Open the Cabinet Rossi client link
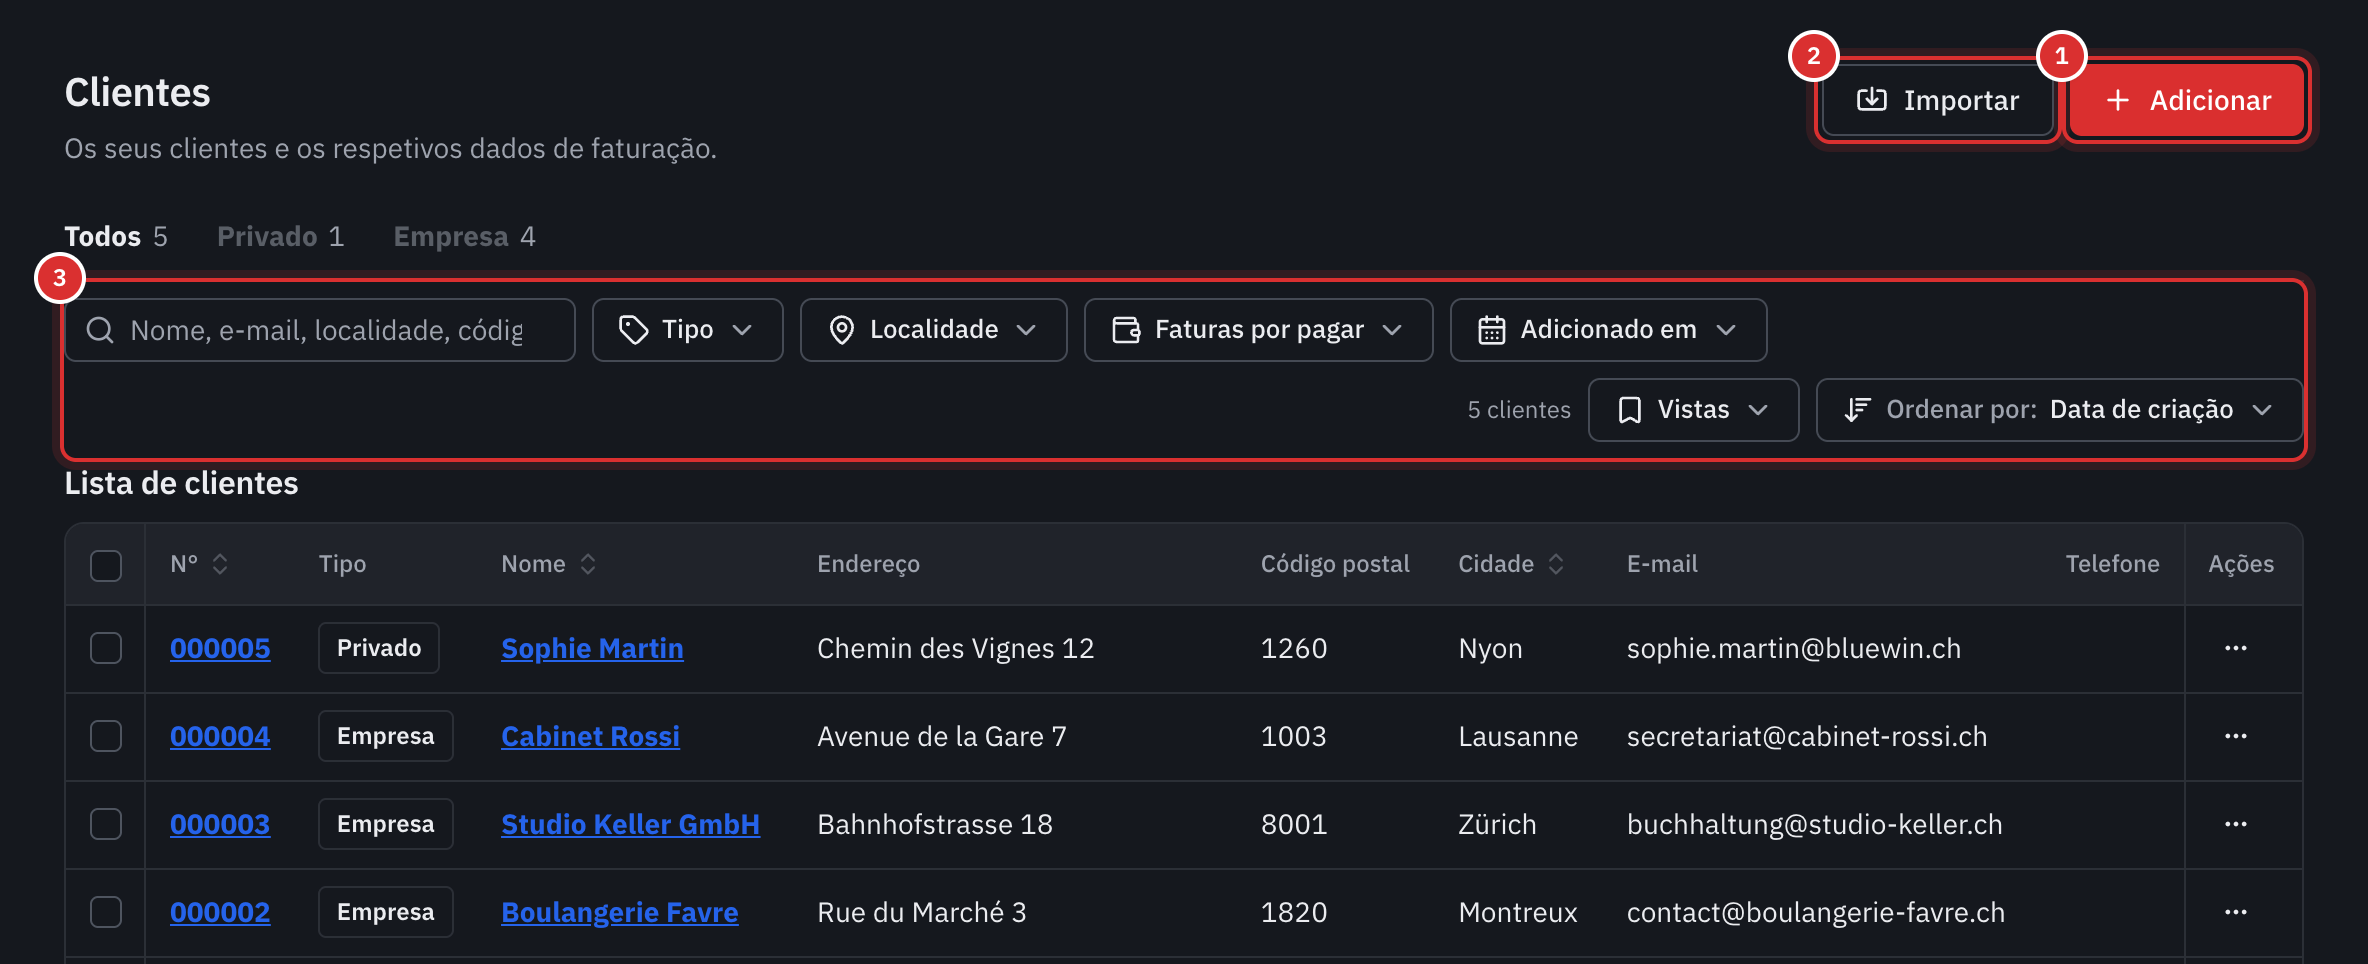The height and width of the screenshot is (964, 2368). pos(590,736)
